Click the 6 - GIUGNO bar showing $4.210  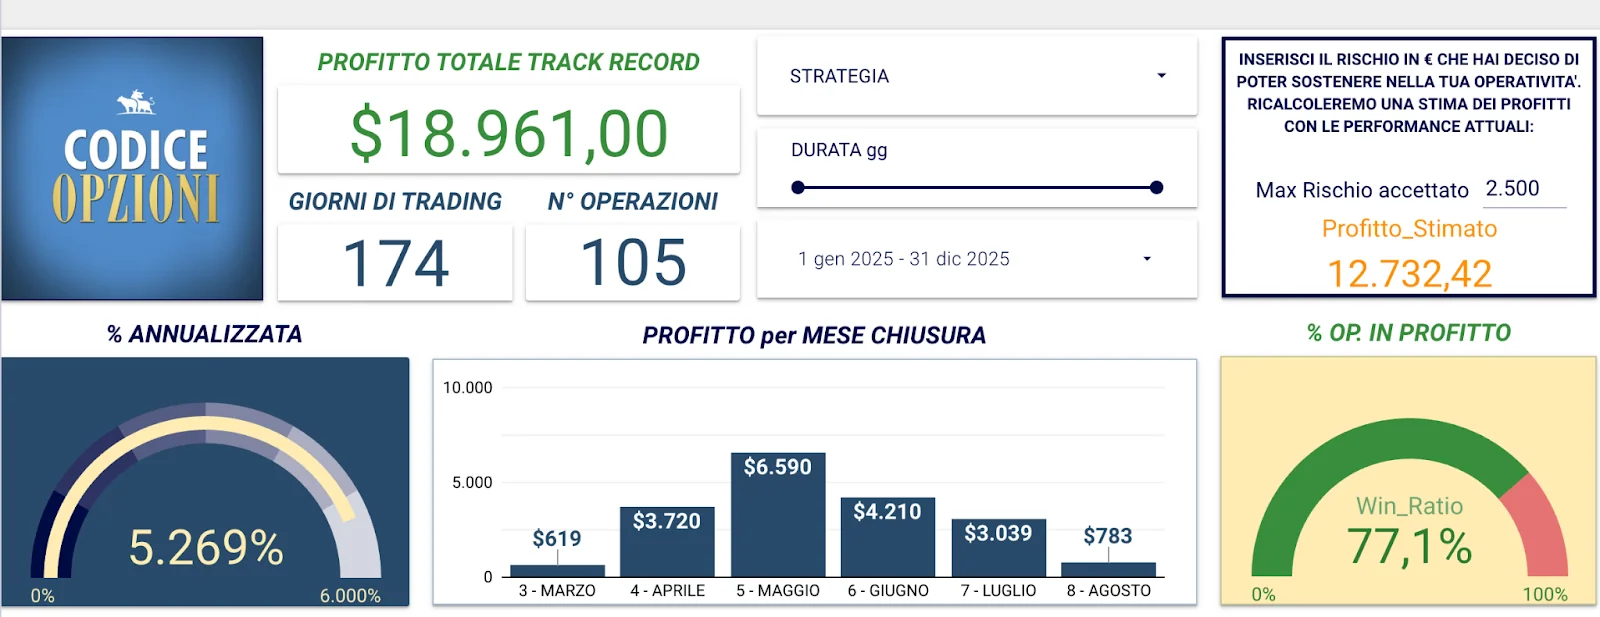coord(888,537)
